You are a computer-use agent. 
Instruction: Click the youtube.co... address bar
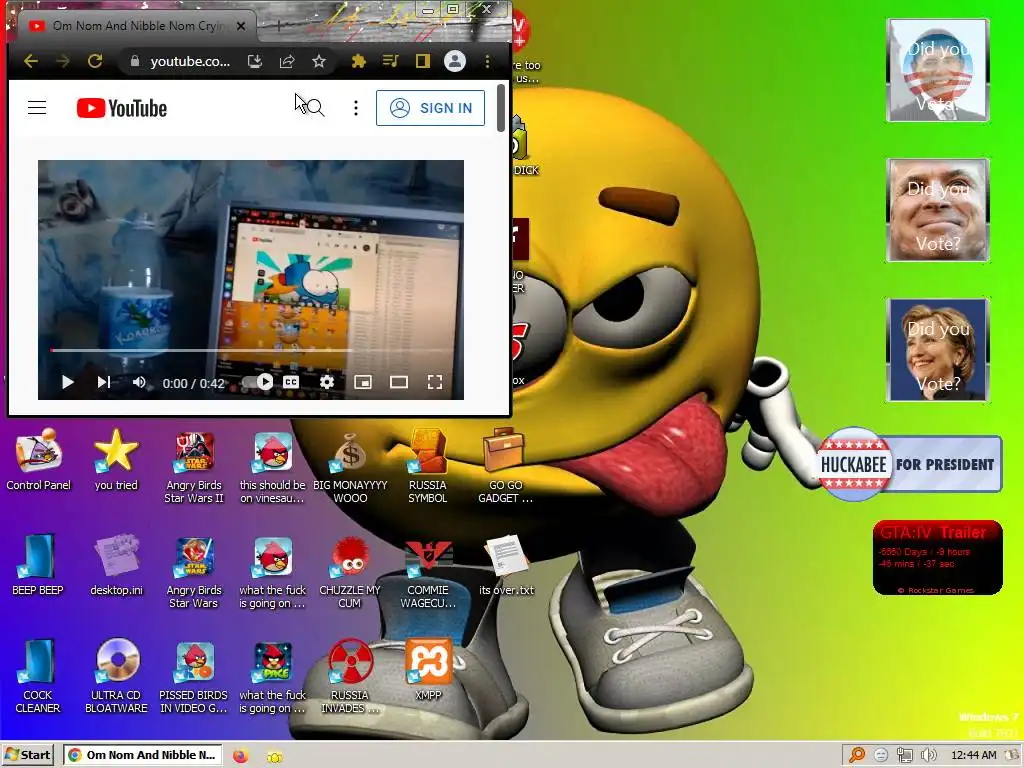(x=189, y=61)
